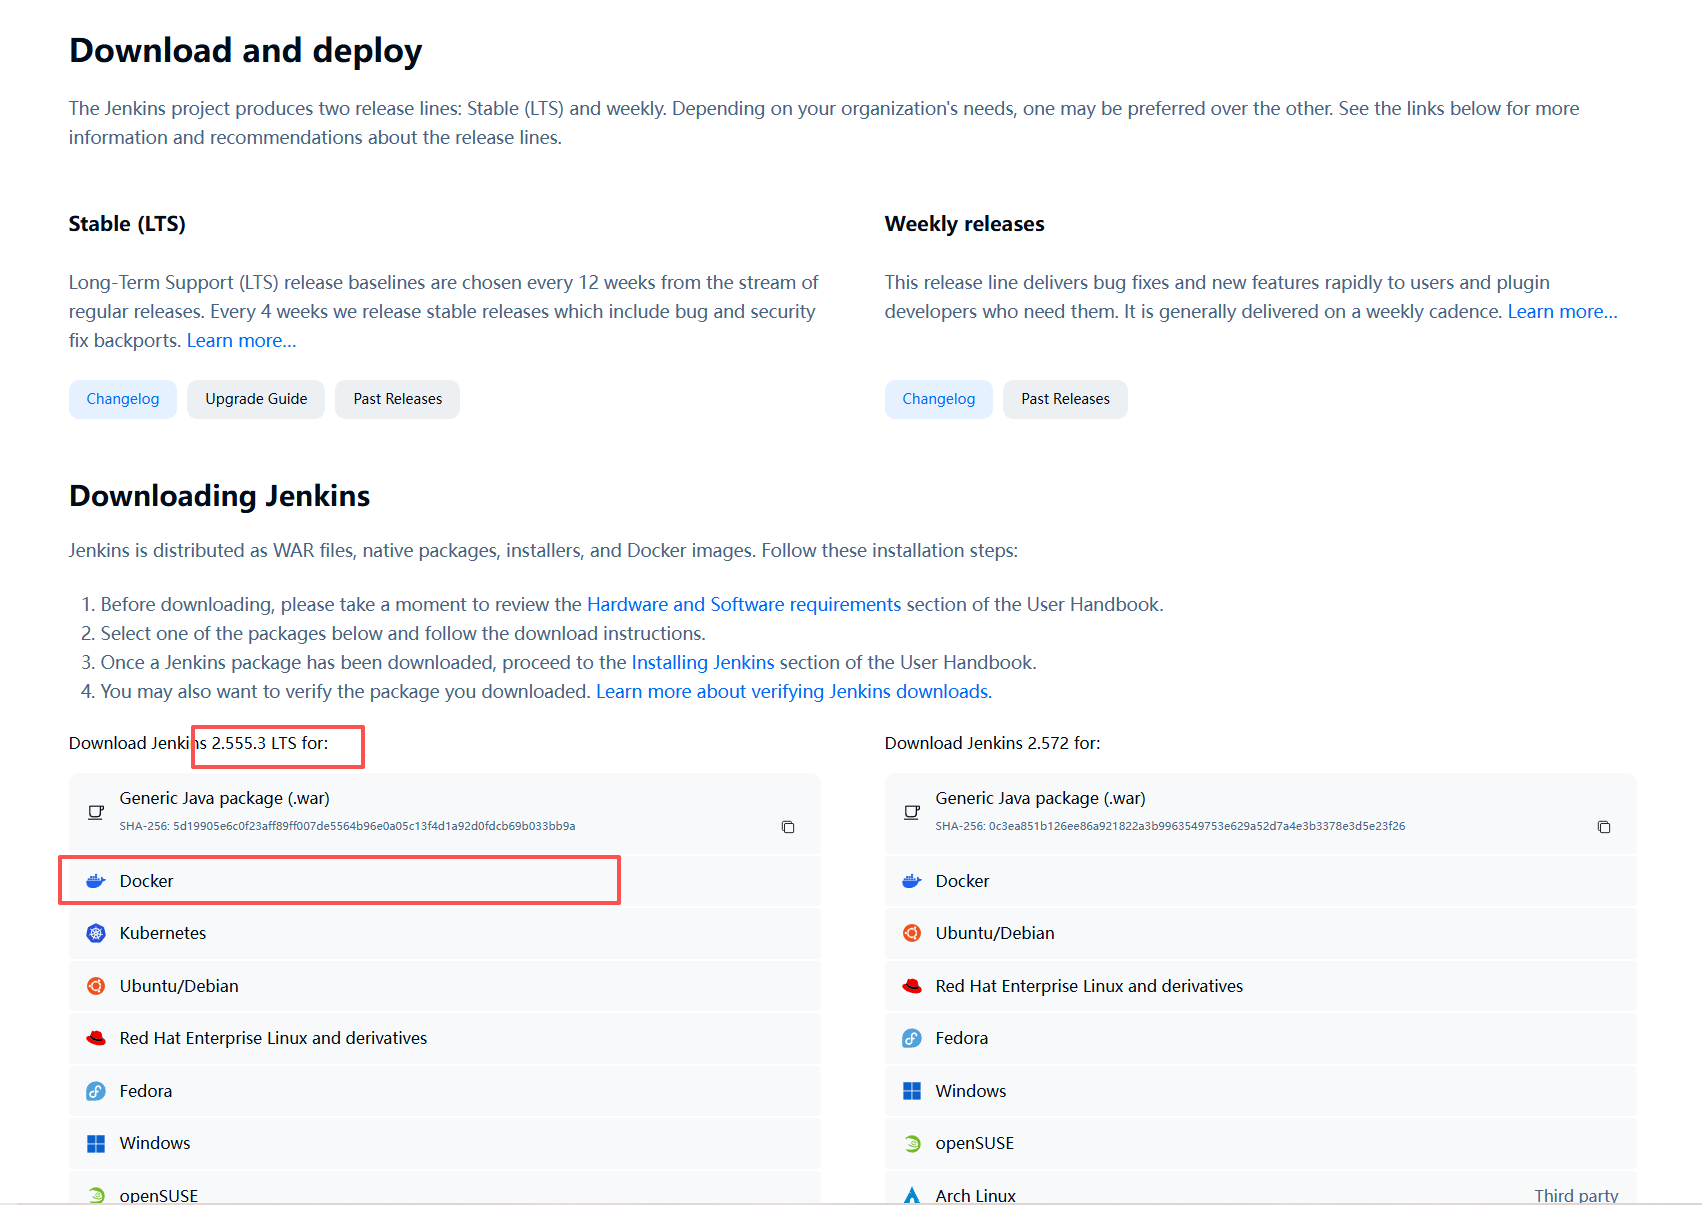
Task: Choose the Fedora icon in LTS list
Action: [x=96, y=1091]
